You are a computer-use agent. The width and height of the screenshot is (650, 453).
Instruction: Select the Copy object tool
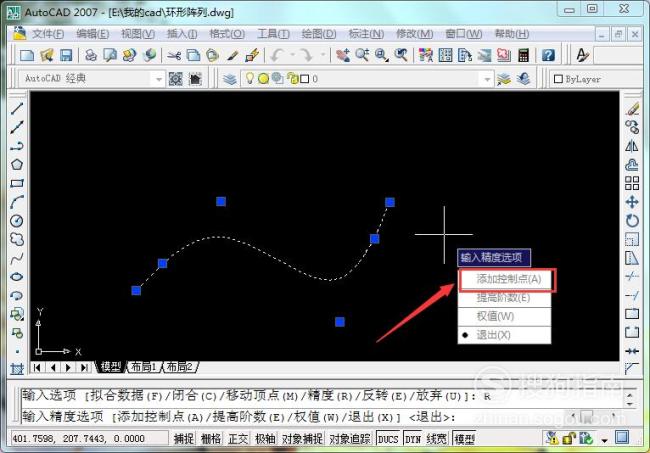pyautogui.click(x=632, y=127)
